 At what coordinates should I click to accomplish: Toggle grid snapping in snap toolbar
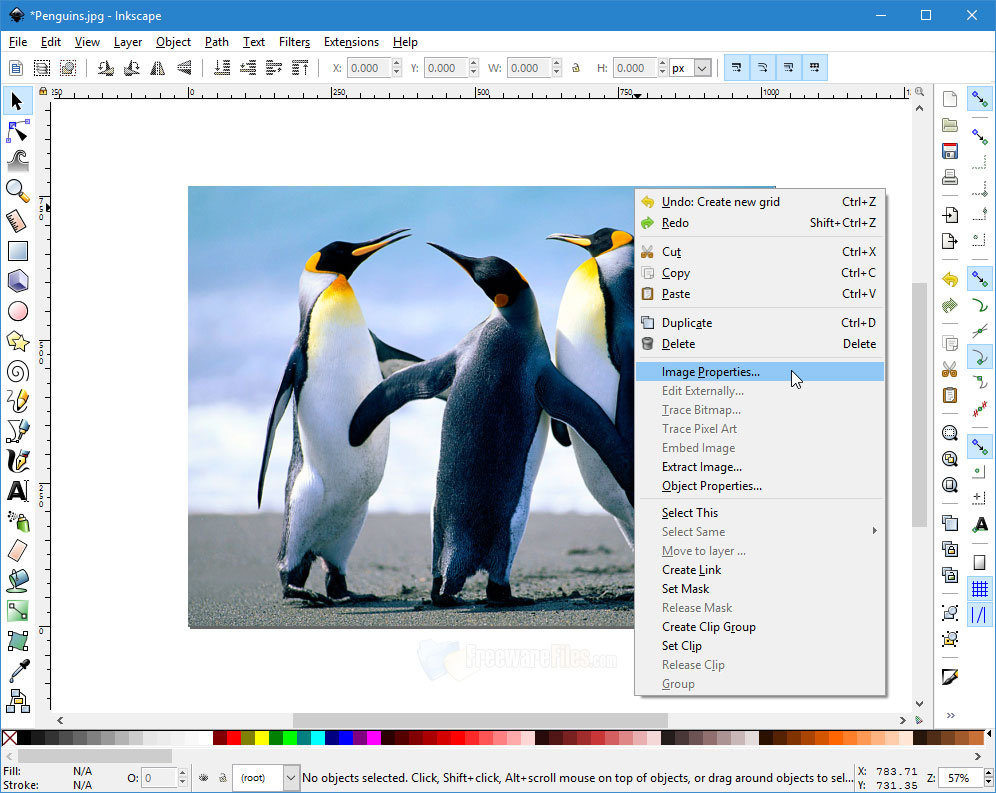(x=980, y=590)
